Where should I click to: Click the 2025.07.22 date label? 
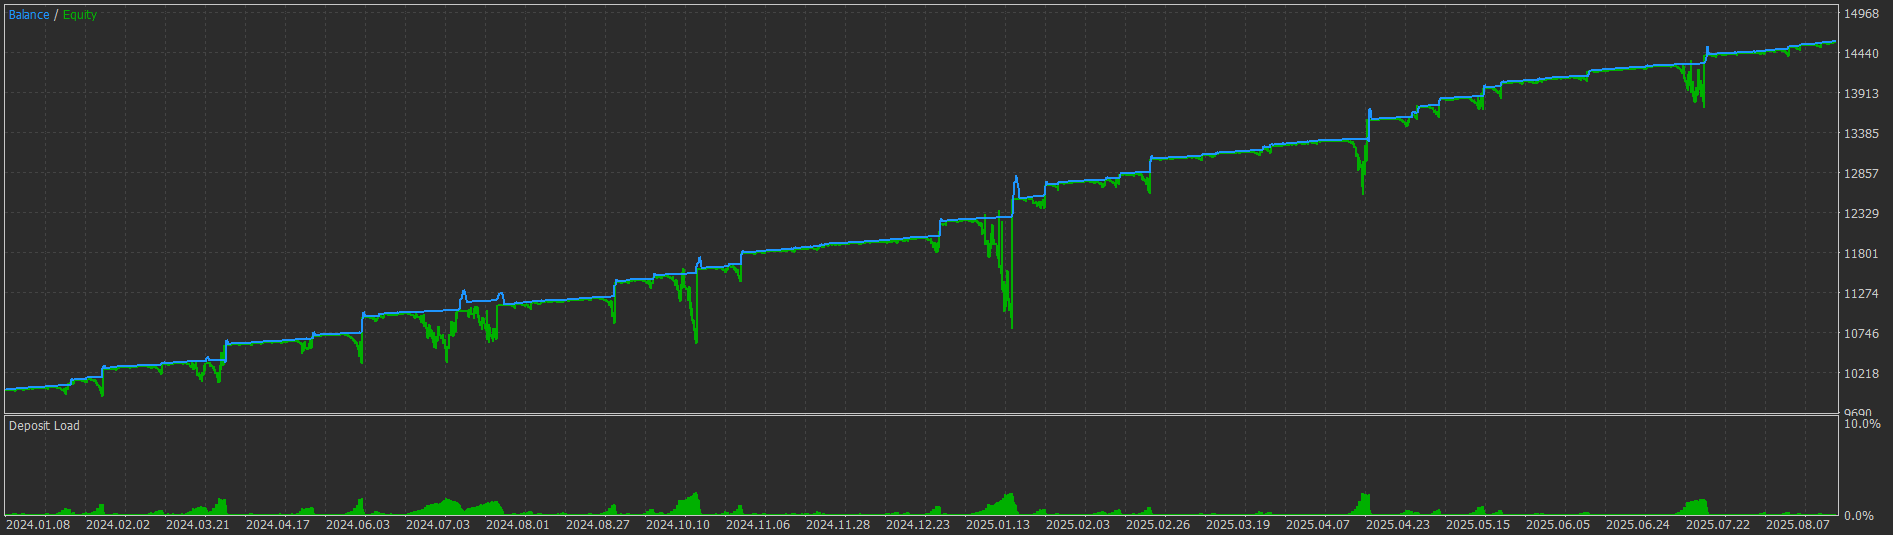(x=1718, y=525)
